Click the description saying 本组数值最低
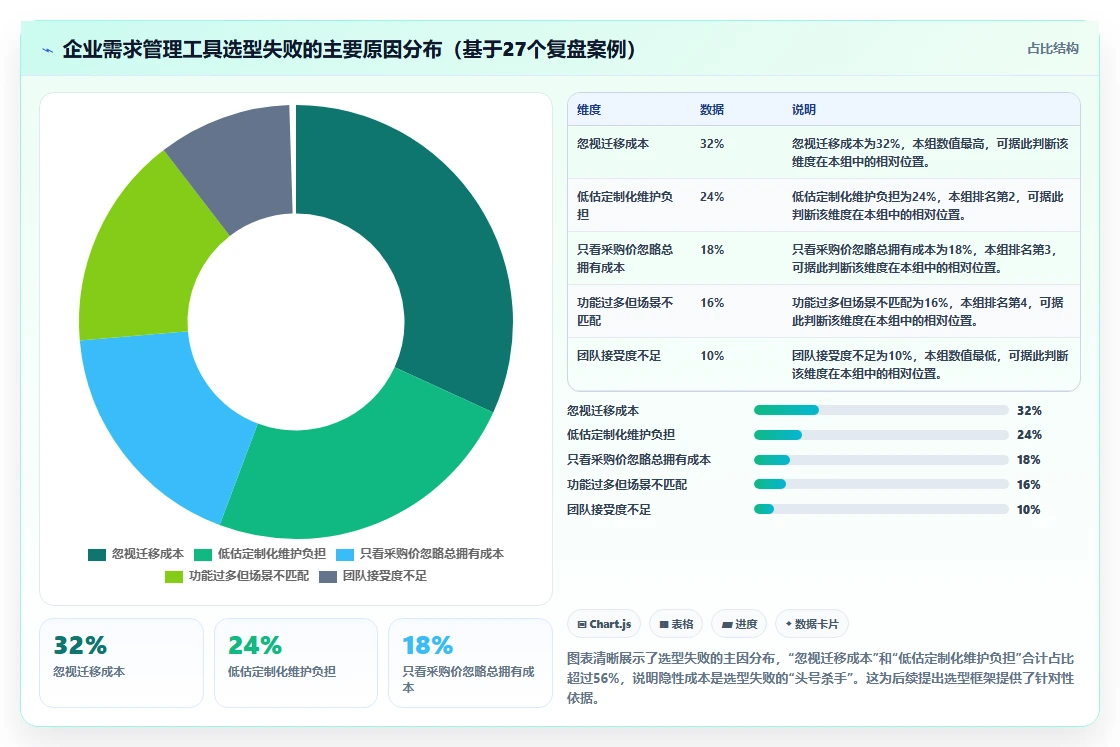Image resolution: width=1120 pixels, height=747 pixels. (930, 364)
